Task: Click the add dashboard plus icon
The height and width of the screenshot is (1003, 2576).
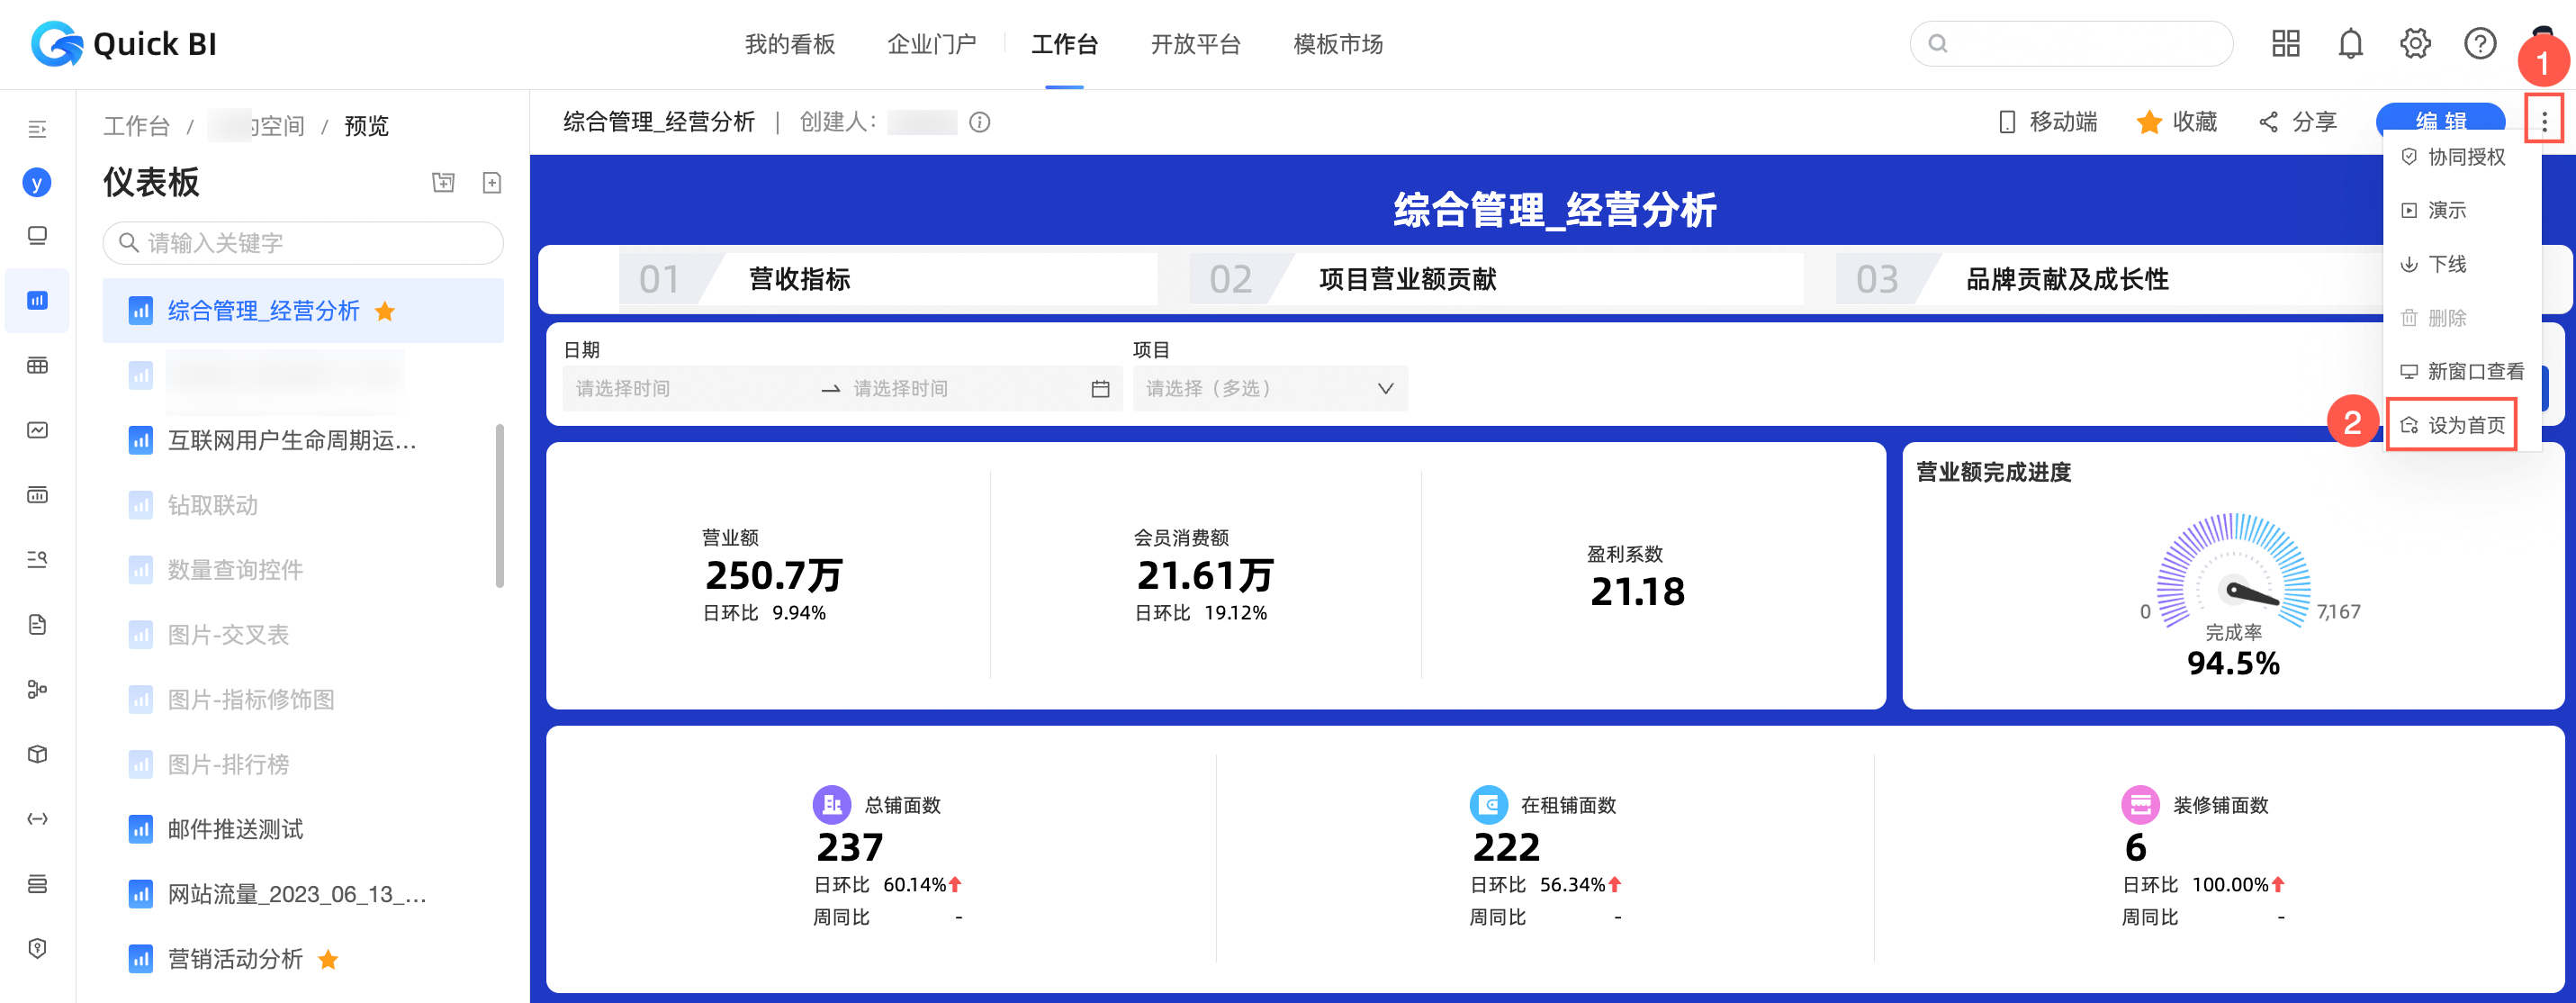Action: click(x=492, y=182)
